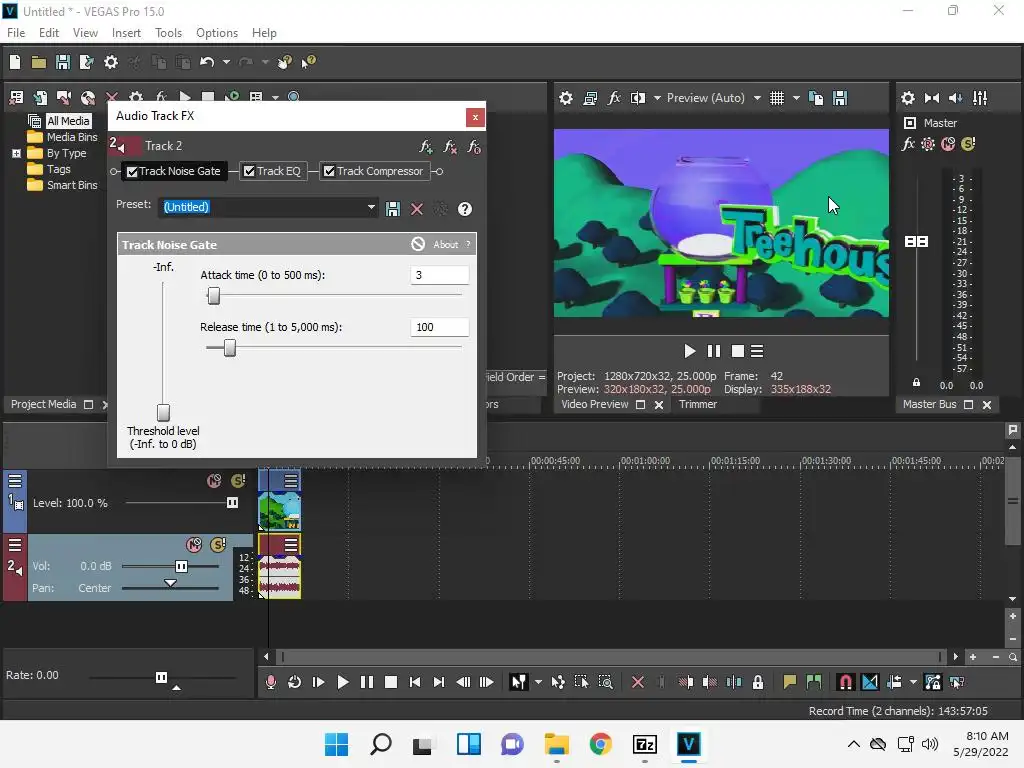Click Attack time slider handle
Viewport: 1024px width, 768px height.
[x=214, y=296]
